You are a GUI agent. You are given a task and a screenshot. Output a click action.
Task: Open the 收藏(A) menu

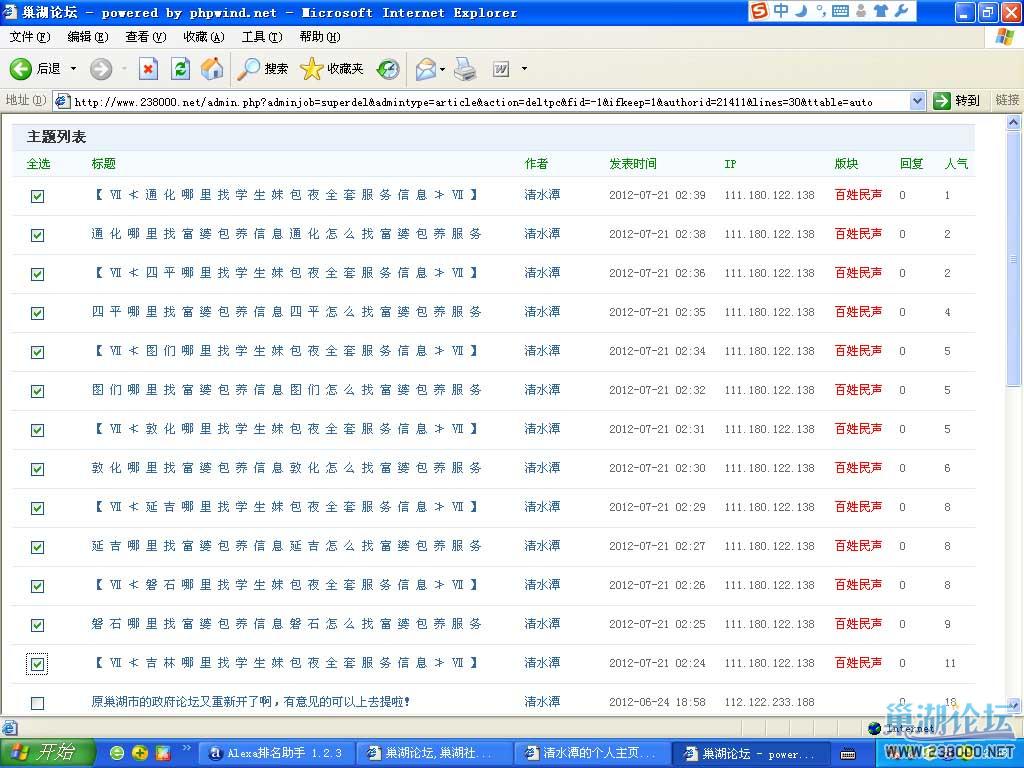point(204,37)
